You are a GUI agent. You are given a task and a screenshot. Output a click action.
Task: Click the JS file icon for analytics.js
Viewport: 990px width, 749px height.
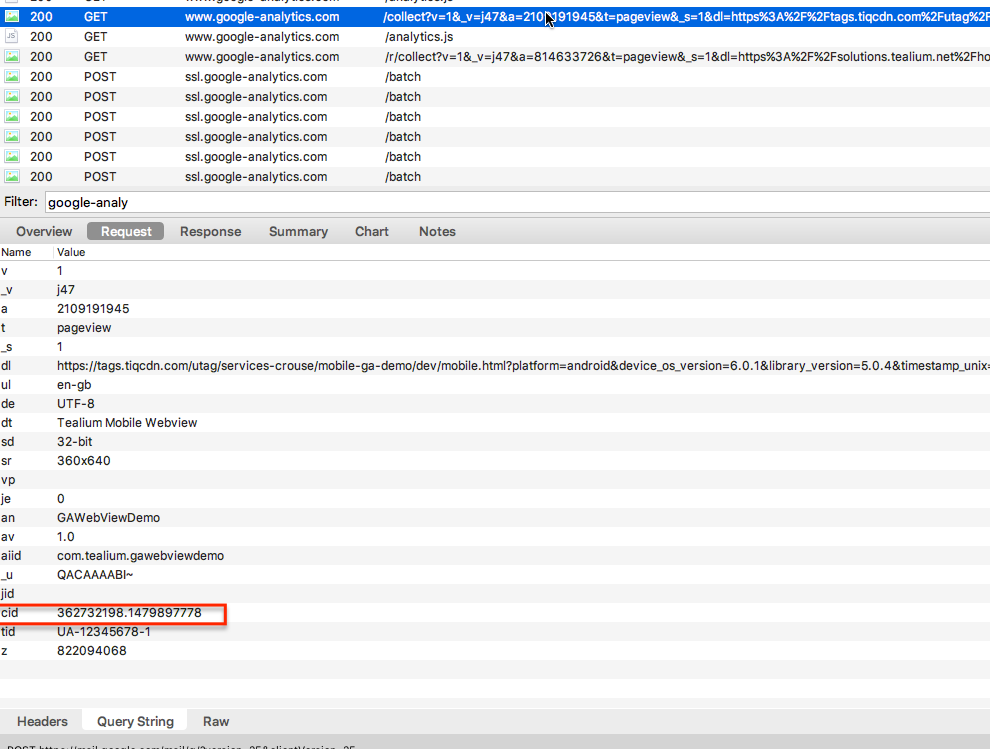tap(12, 37)
